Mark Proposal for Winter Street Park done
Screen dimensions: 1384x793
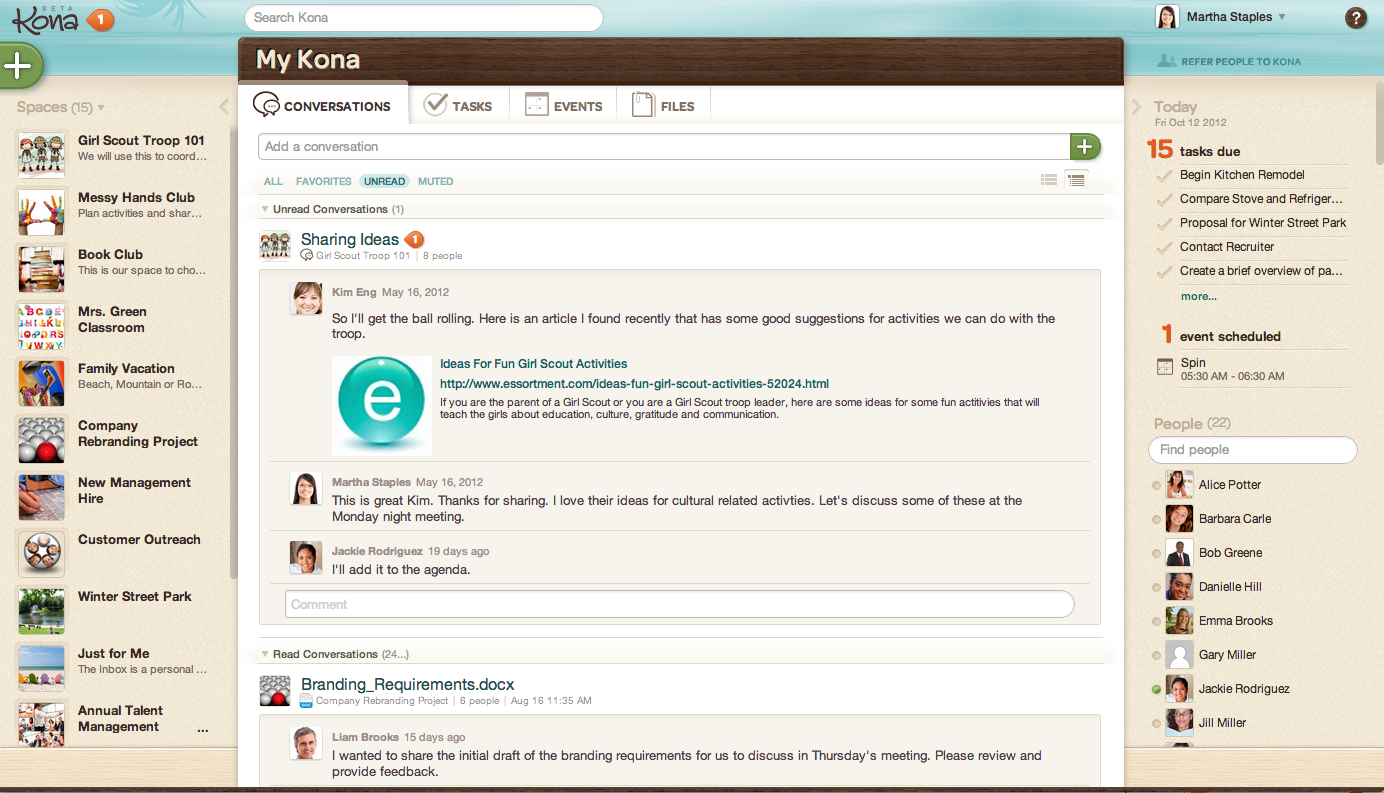click(1164, 224)
